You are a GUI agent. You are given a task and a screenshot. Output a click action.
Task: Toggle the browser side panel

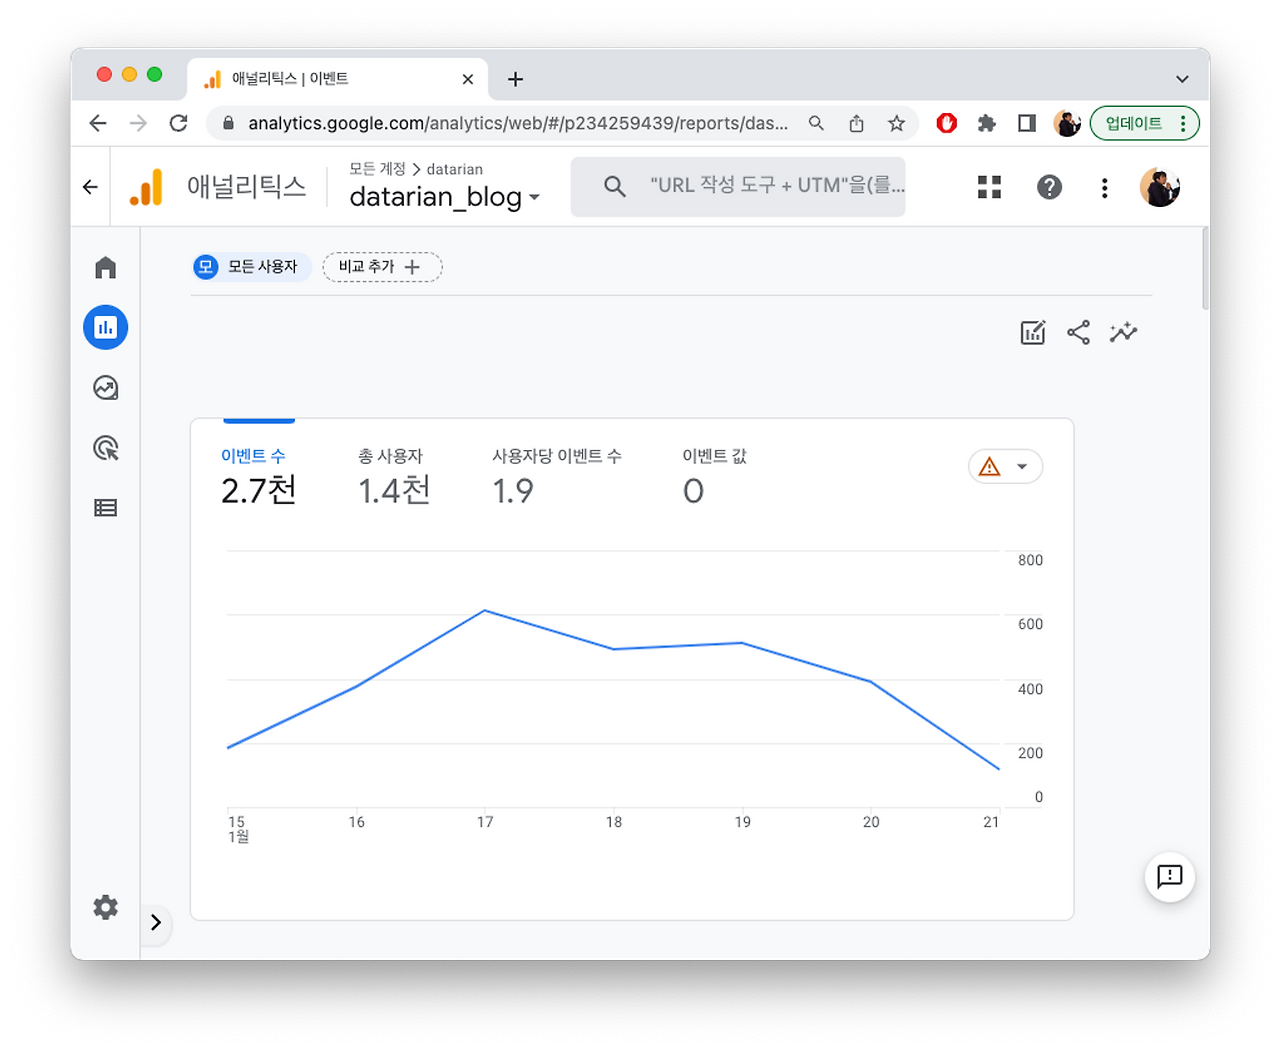(1027, 123)
